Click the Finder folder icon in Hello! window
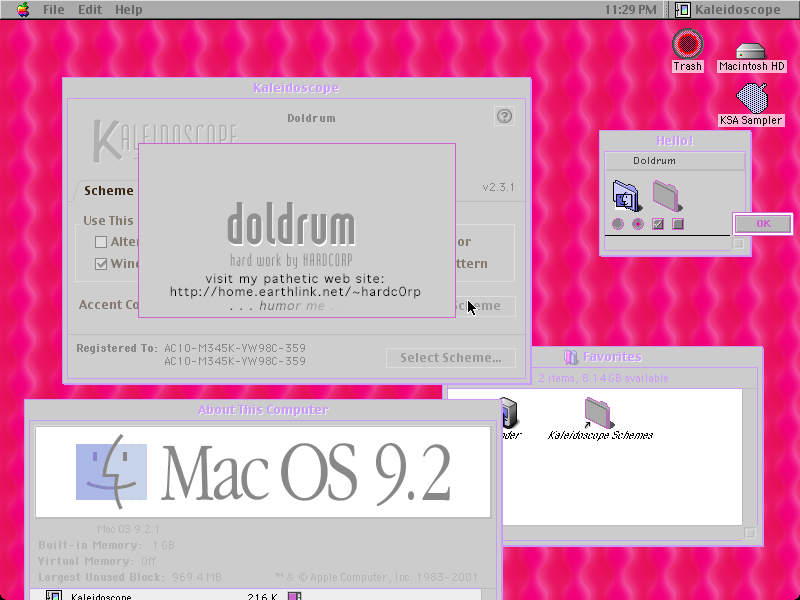 (627, 196)
